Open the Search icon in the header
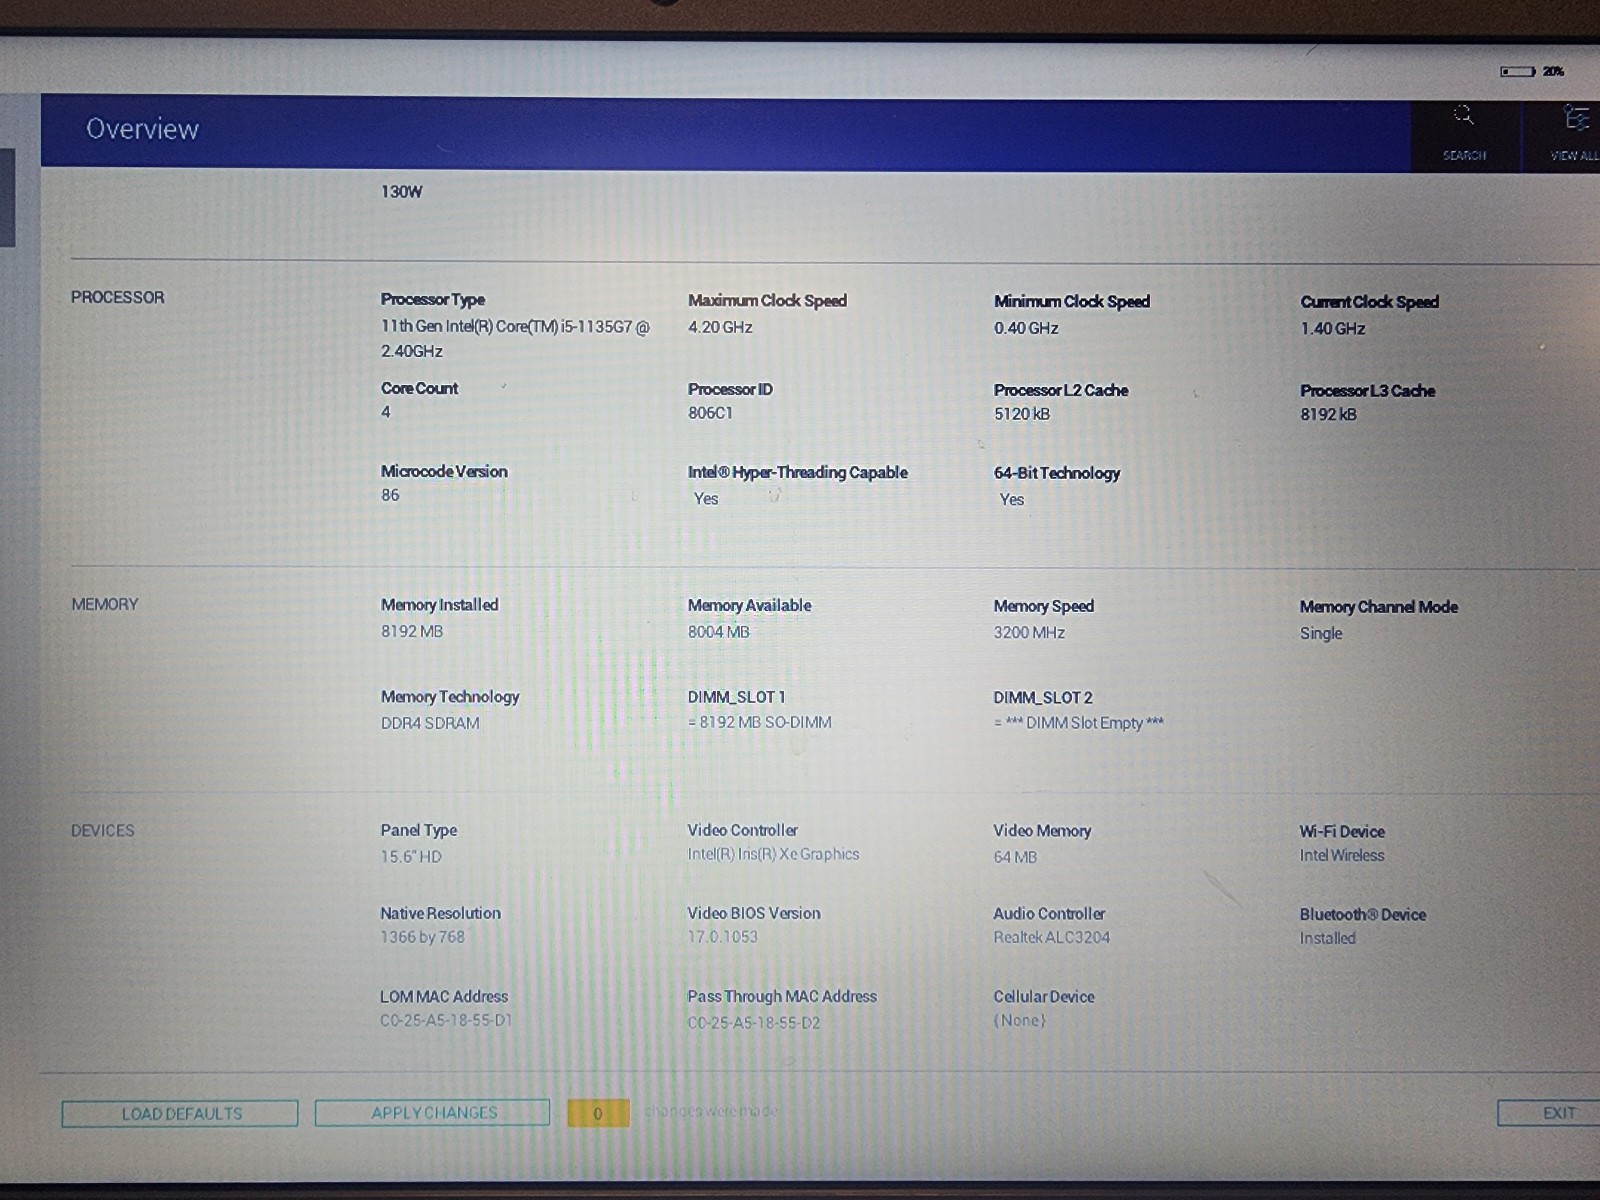 (x=1464, y=133)
